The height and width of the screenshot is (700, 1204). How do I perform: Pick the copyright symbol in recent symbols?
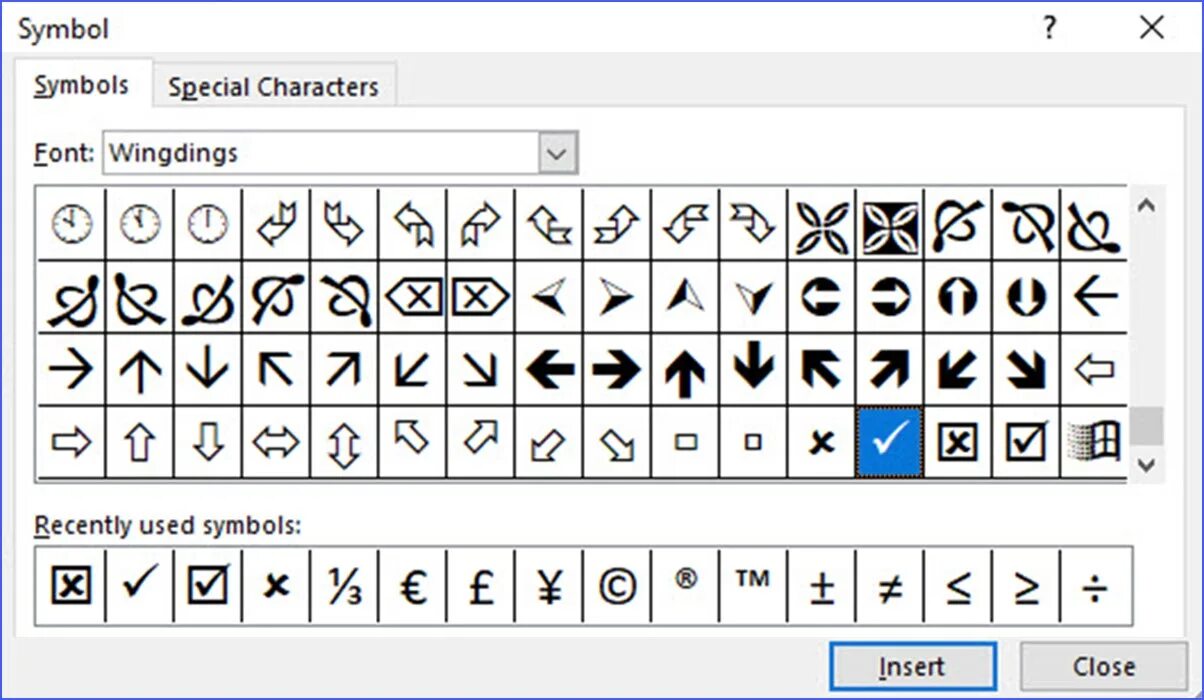(617, 586)
